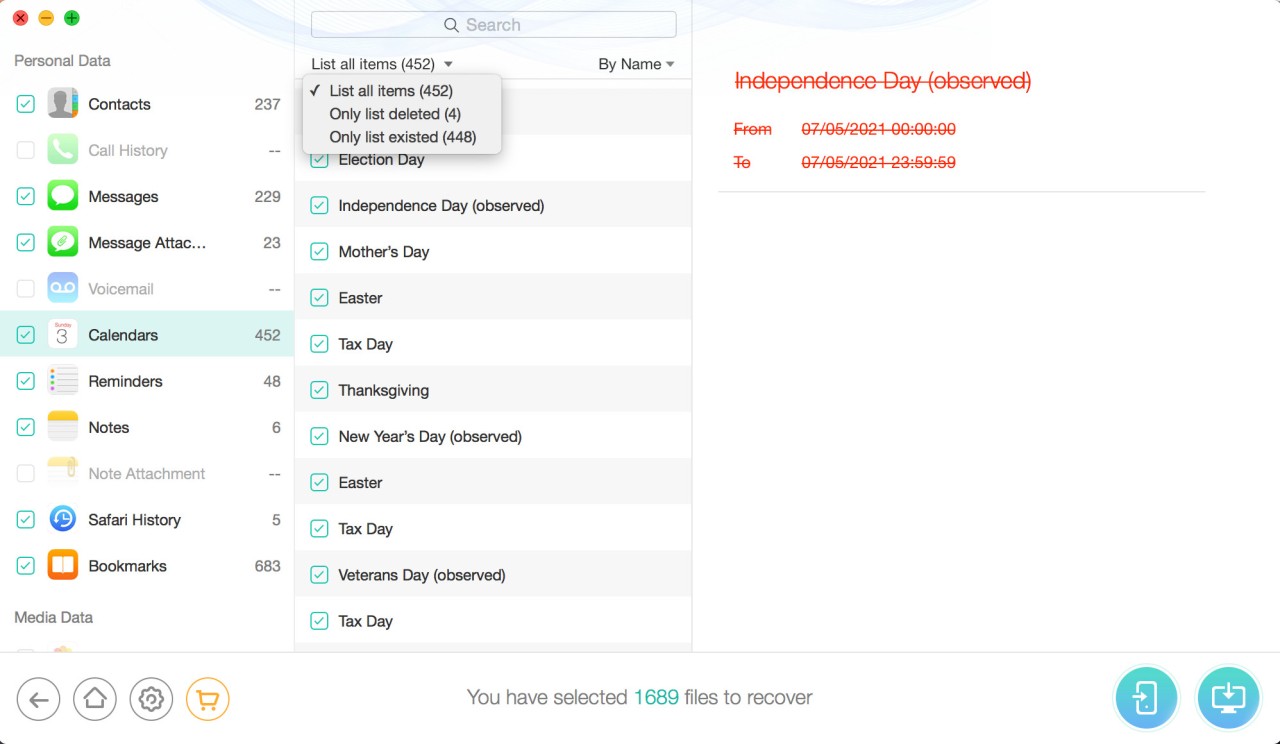Click the Search field

pyautogui.click(x=493, y=25)
